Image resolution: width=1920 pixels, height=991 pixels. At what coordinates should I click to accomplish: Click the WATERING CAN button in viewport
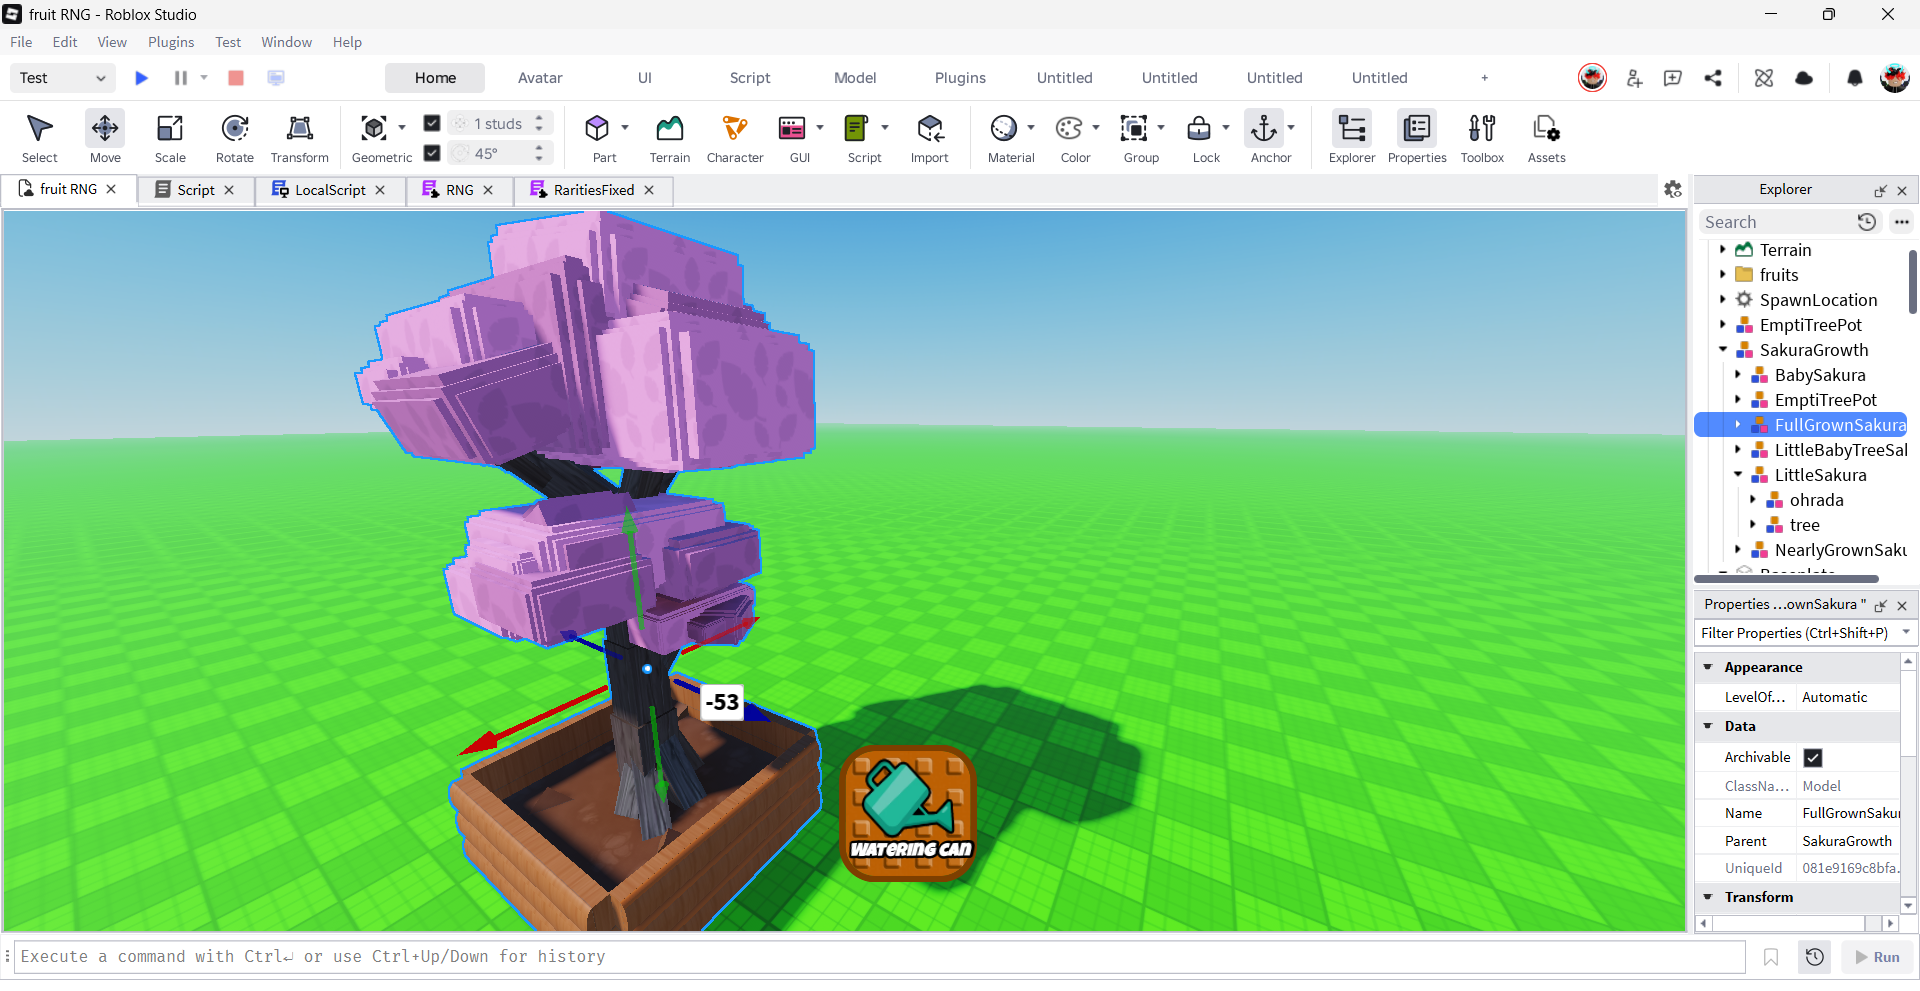909,814
